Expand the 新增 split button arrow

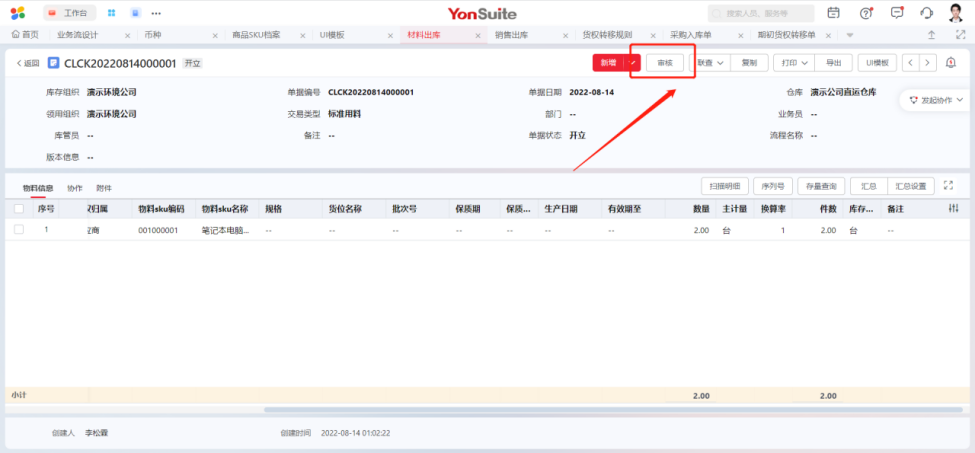[633, 63]
